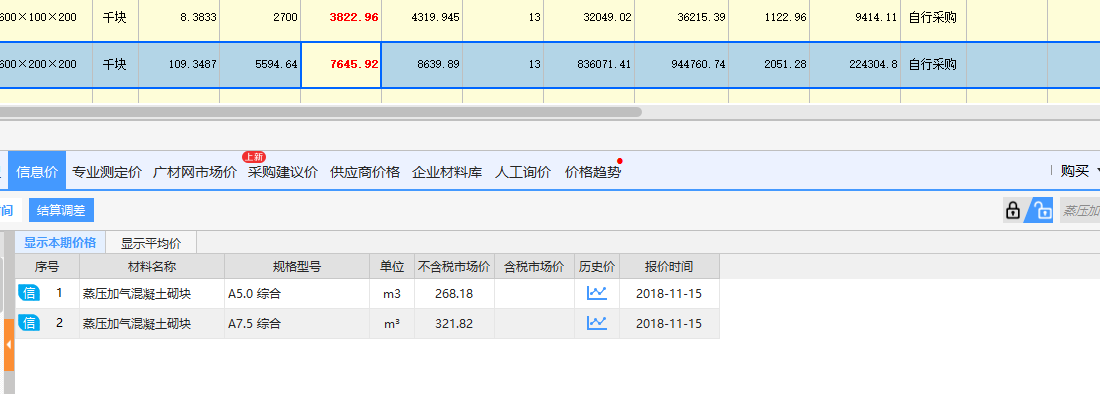Screen dimensions: 1100x394
Task: Click the 600×100×200 specification cell
Action: (x=46, y=18)
